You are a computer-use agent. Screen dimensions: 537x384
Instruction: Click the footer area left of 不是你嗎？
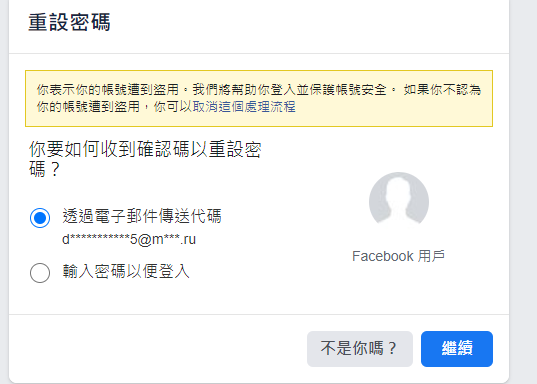coord(158,349)
